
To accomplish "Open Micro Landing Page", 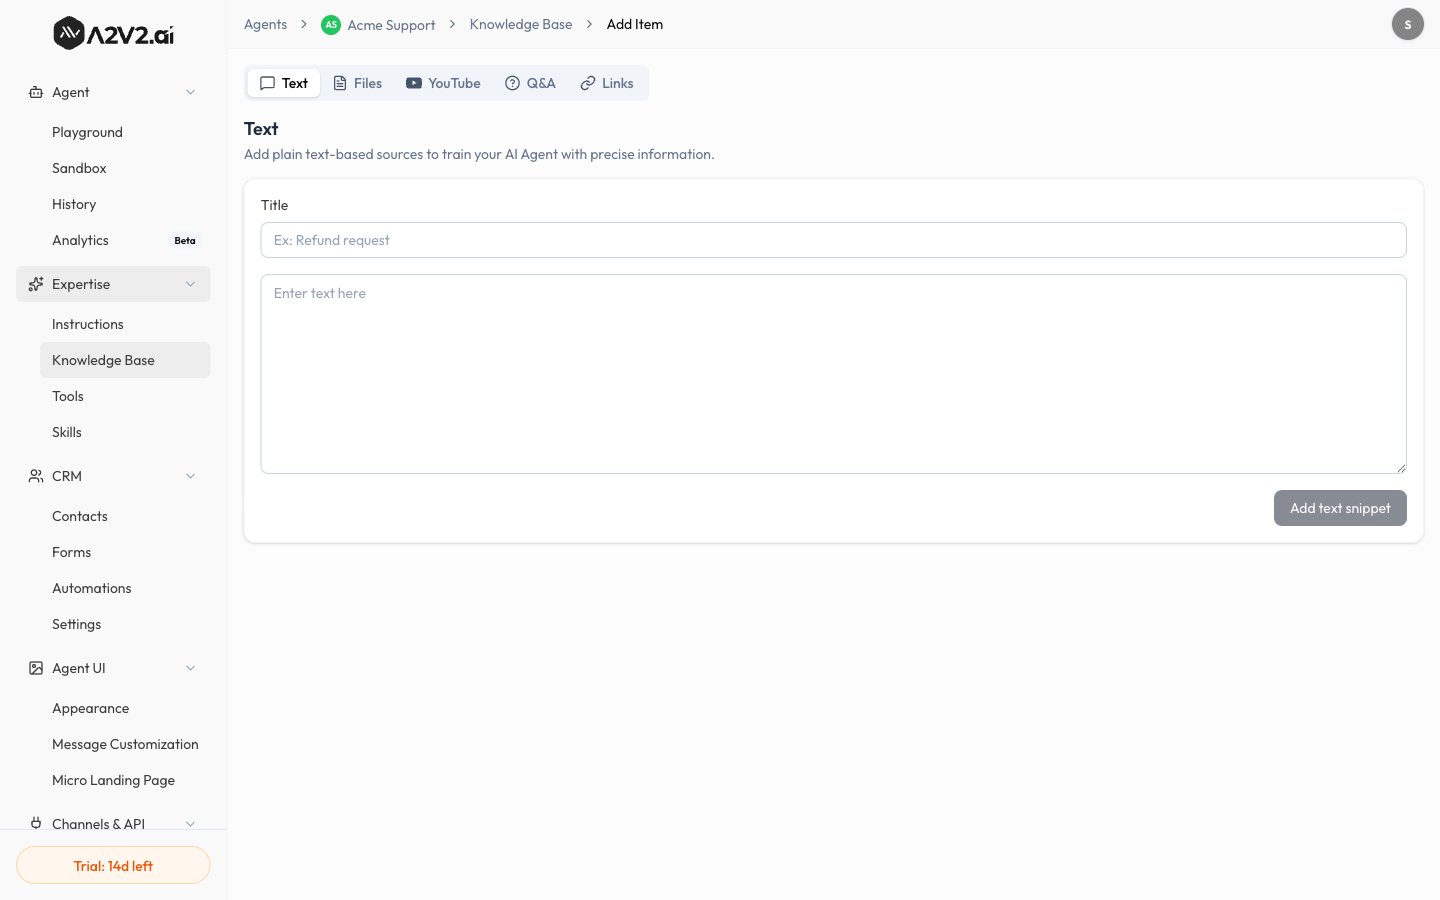I will pos(125,780).
